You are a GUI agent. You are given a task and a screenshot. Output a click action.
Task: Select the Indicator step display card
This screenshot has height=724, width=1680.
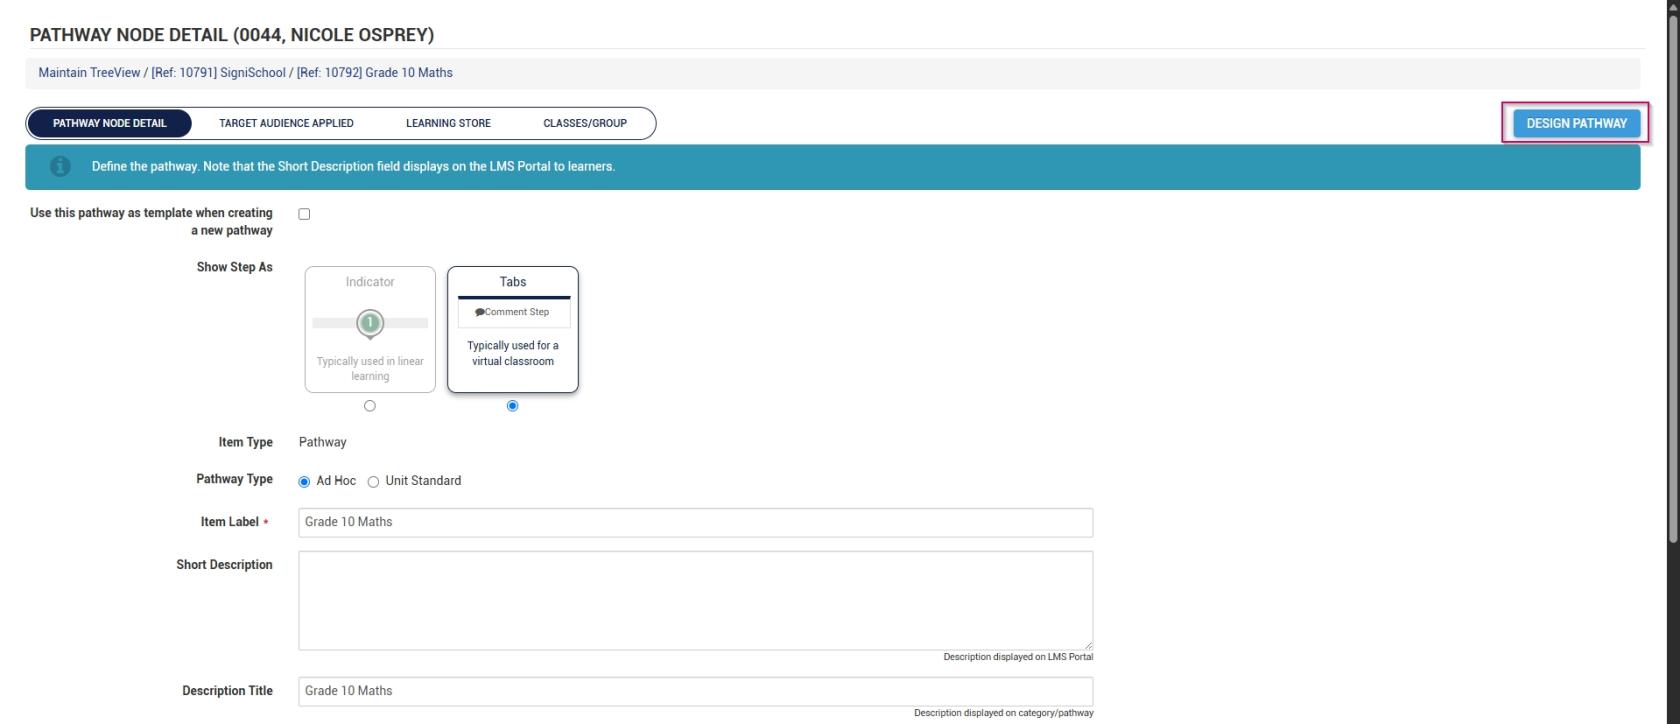click(x=370, y=329)
